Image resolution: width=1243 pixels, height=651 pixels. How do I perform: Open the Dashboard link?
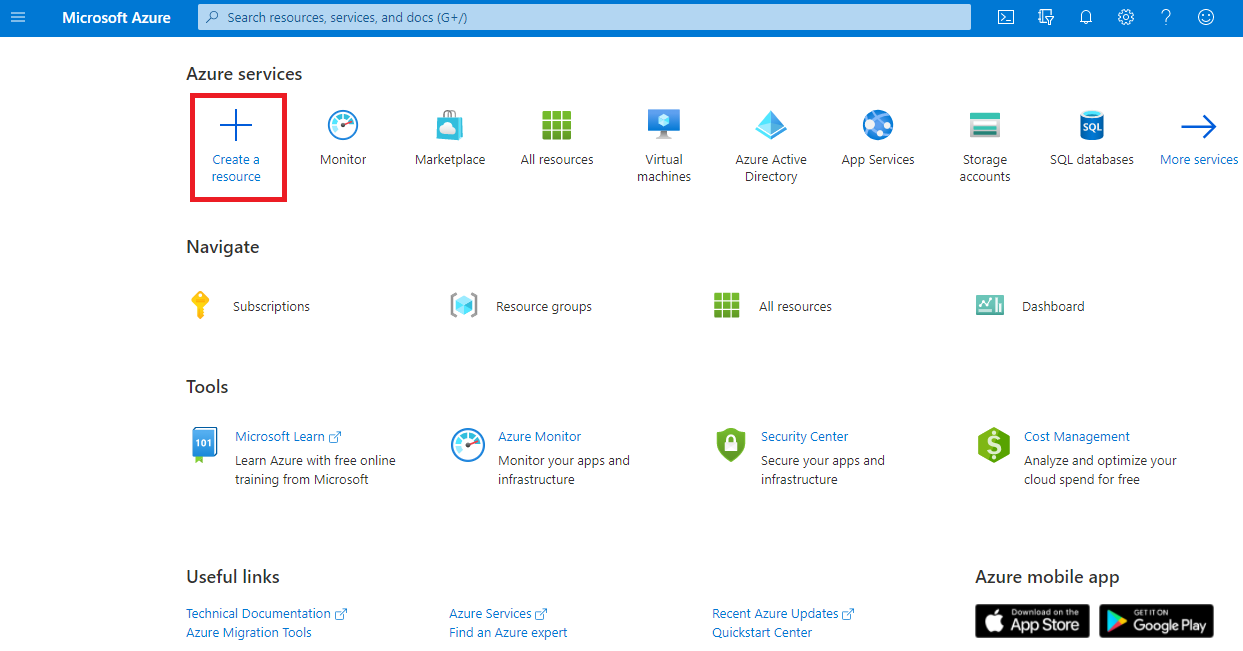(x=1053, y=307)
